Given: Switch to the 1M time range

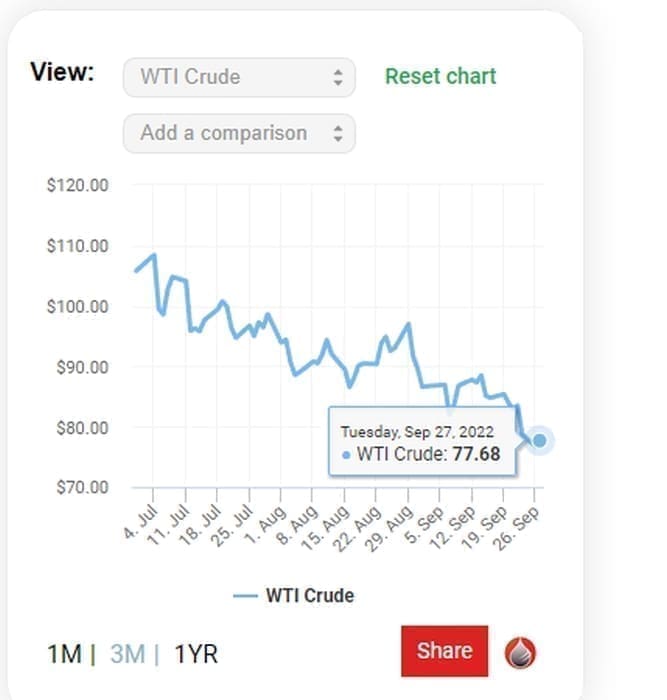Looking at the screenshot, I should (x=64, y=654).
